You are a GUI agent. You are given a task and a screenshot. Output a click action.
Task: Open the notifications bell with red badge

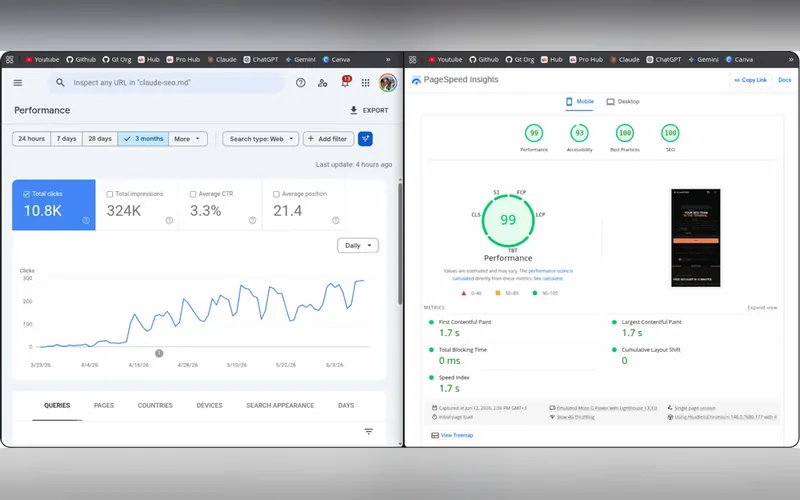[345, 82]
